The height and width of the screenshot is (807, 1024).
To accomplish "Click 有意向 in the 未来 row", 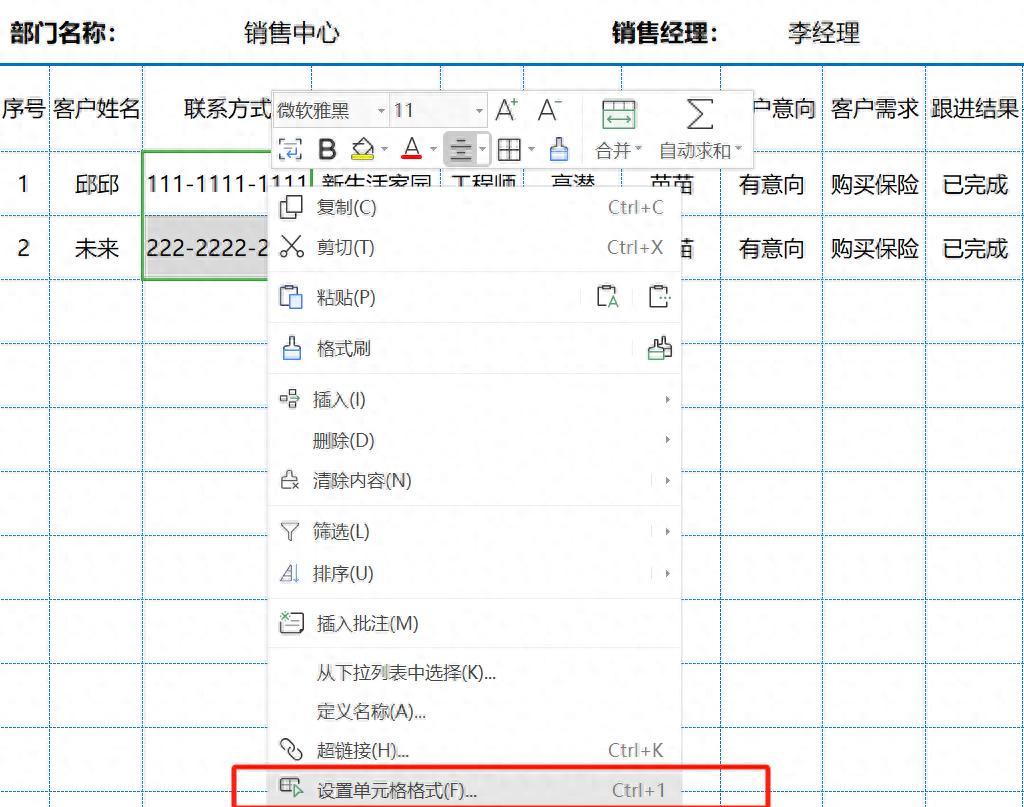I will pos(771,248).
